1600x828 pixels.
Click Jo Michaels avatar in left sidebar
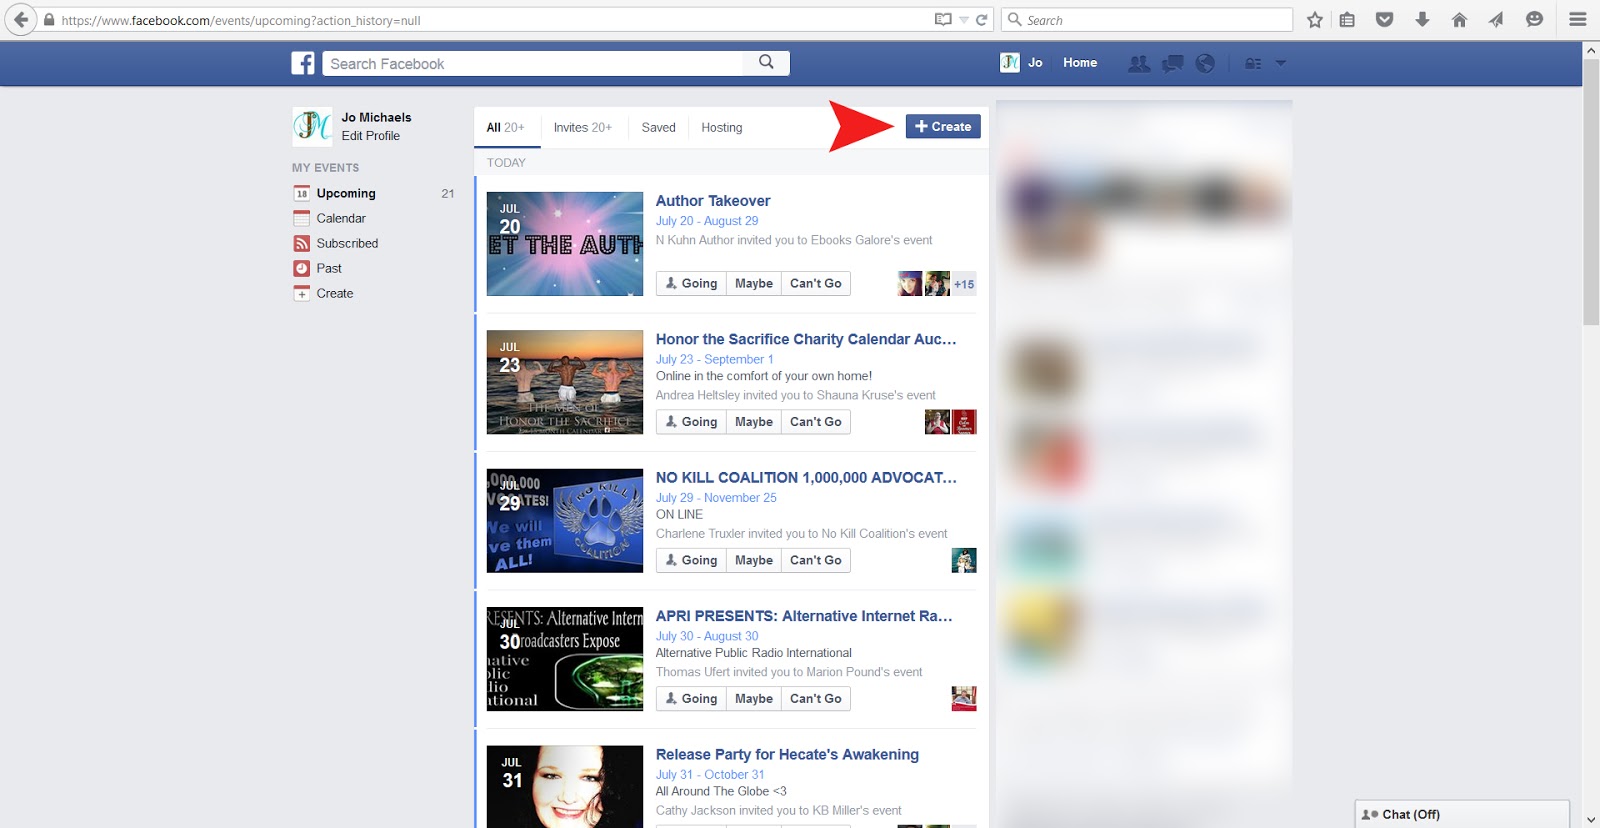[x=312, y=126]
